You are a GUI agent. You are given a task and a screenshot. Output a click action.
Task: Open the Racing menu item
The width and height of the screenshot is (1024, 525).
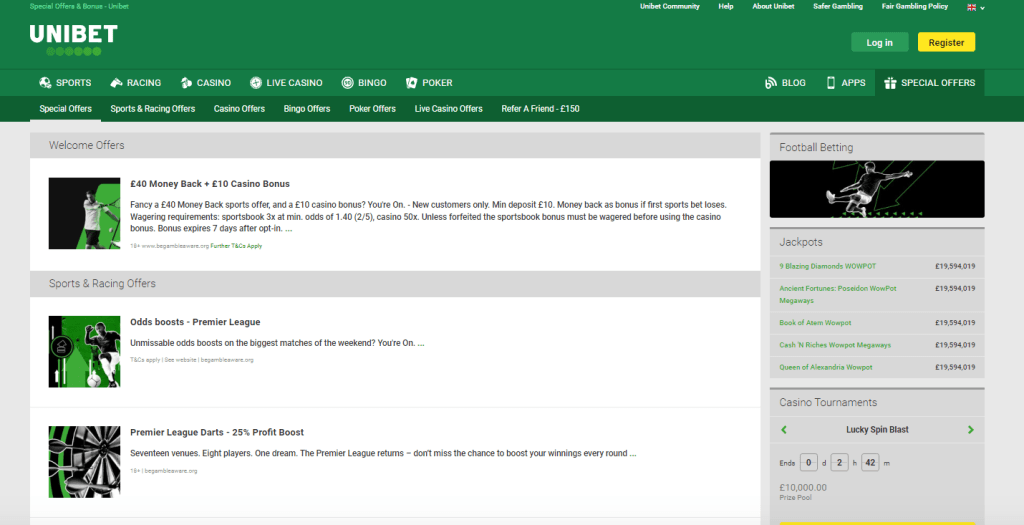[136, 83]
